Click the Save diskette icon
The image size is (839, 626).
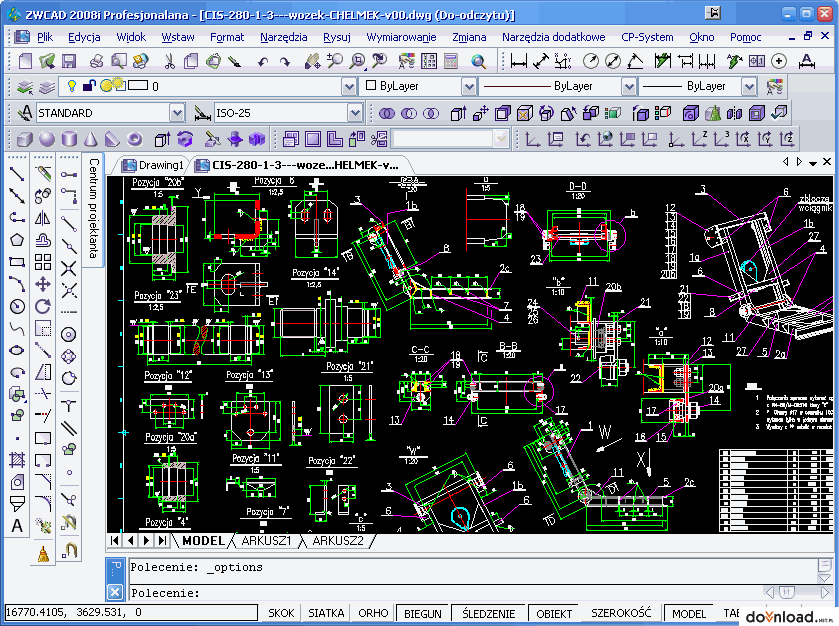(69, 61)
